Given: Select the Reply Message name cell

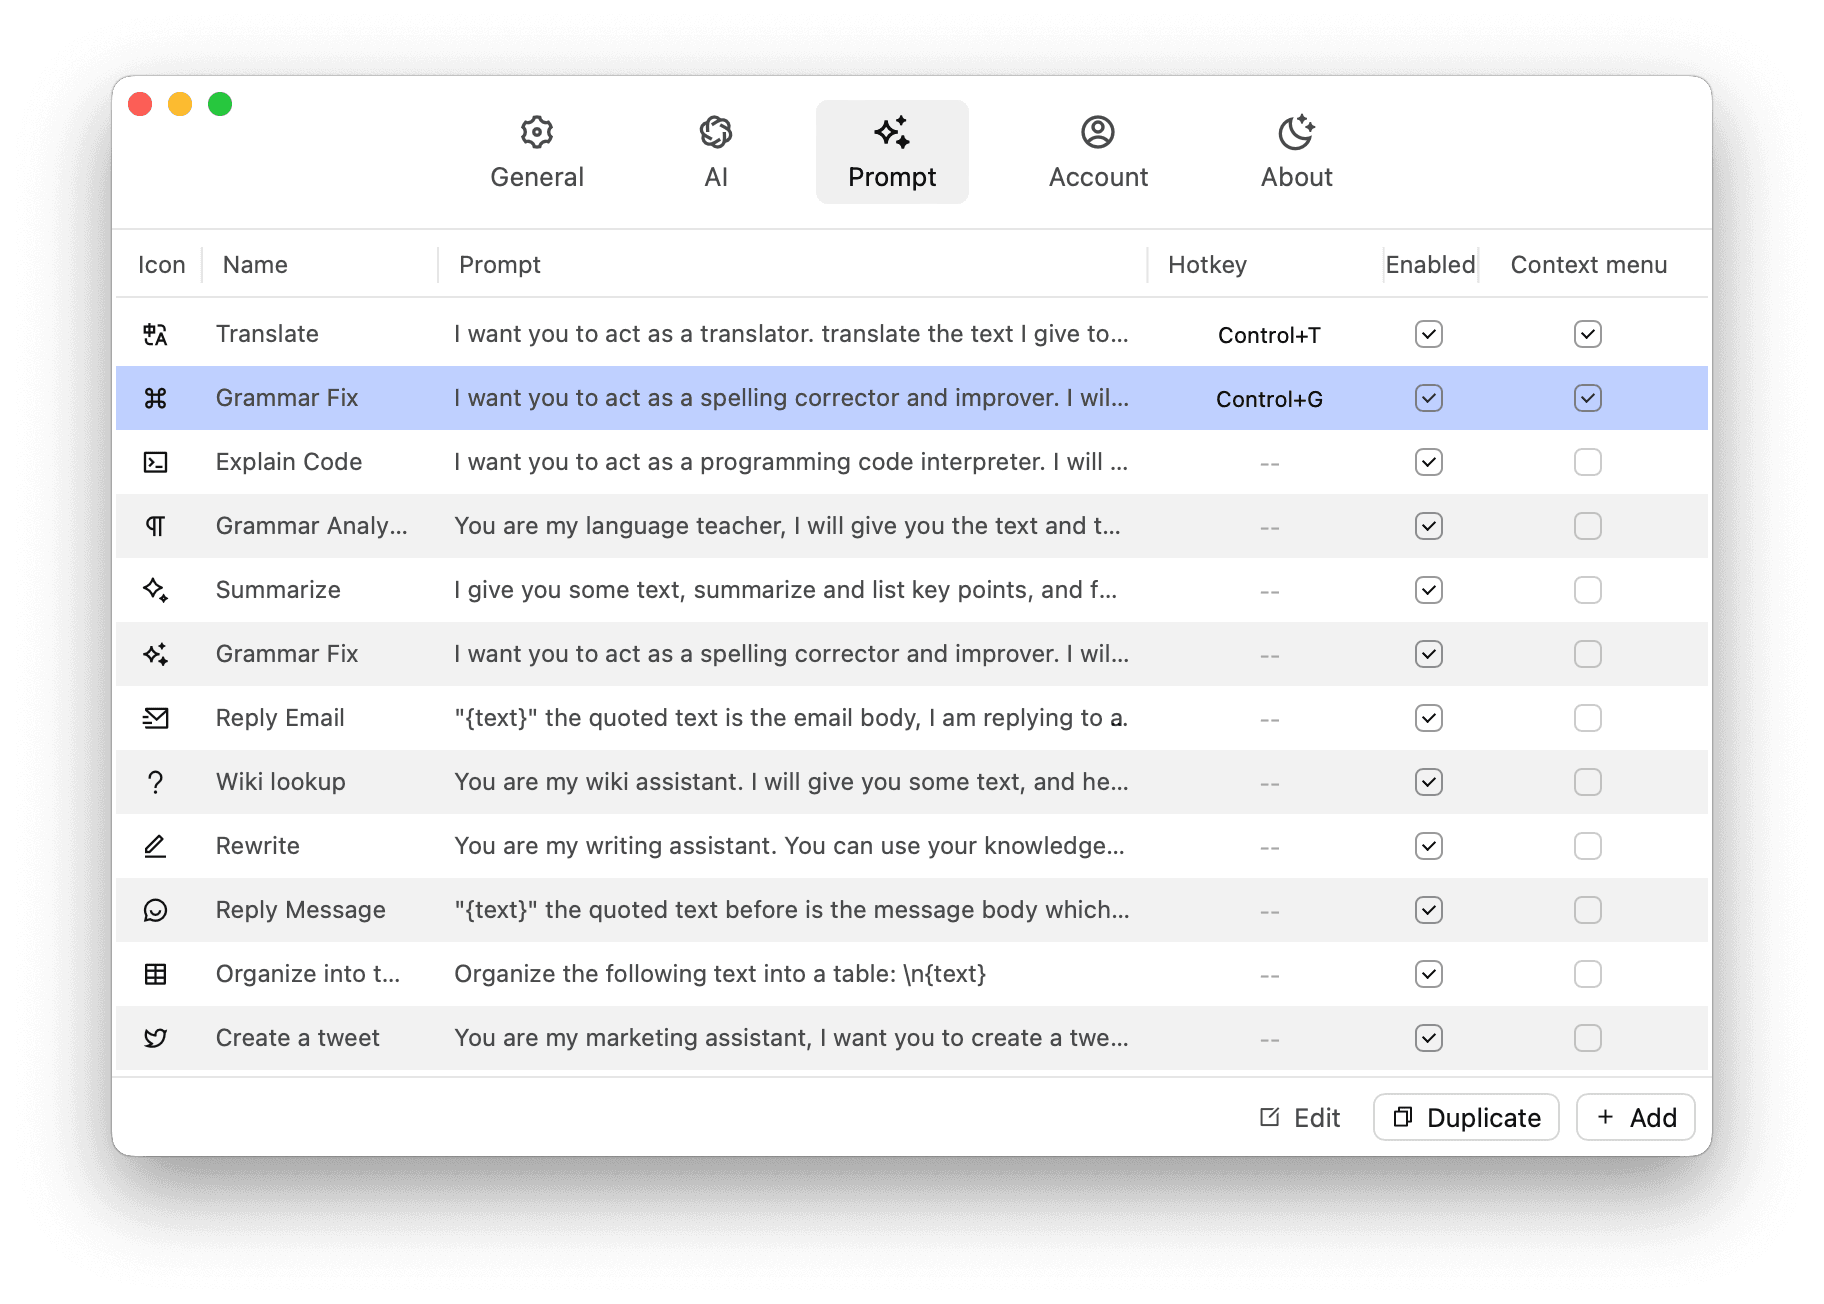Looking at the screenshot, I should click(x=301, y=910).
